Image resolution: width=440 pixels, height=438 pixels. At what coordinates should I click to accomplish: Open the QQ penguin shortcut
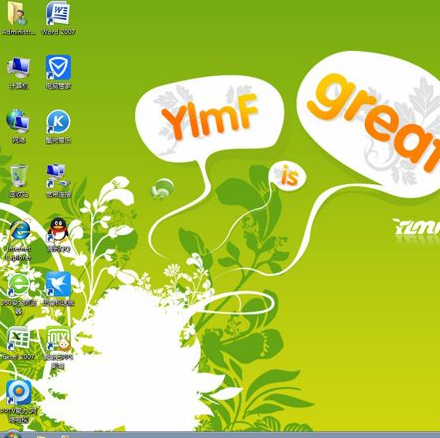(58, 230)
